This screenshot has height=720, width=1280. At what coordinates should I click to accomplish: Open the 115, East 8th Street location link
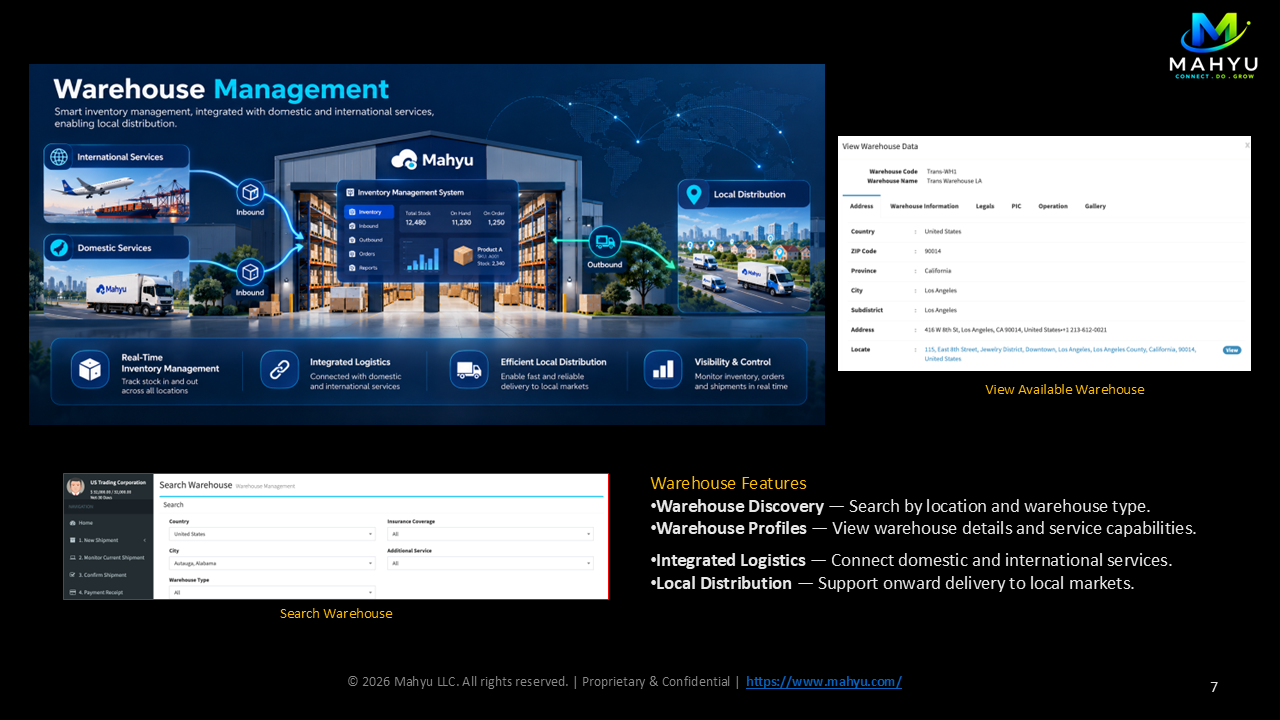[1060, 354]
